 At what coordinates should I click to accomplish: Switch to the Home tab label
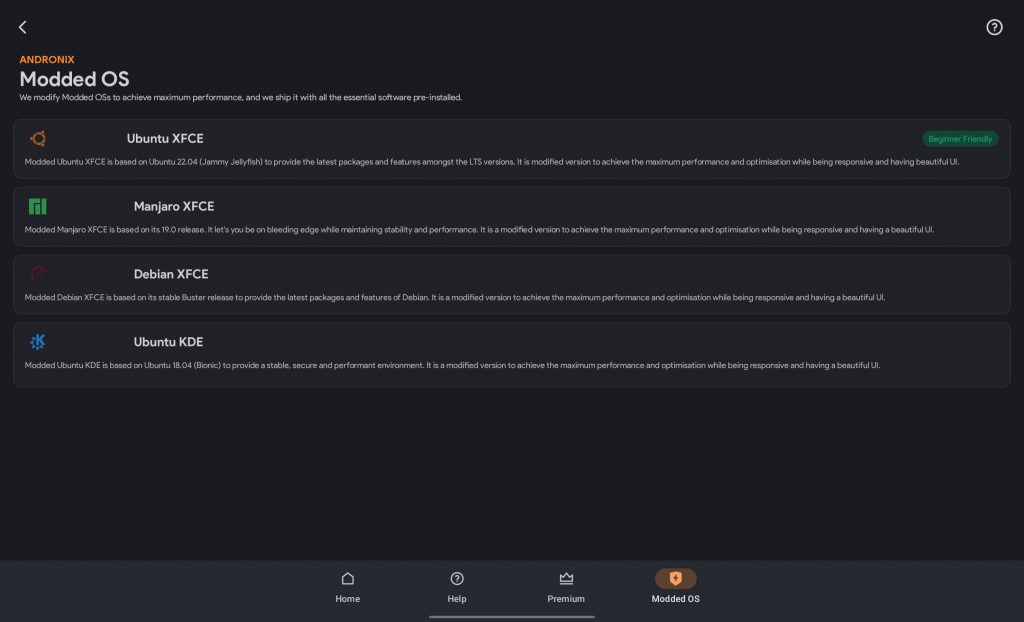tap(347, 599)
